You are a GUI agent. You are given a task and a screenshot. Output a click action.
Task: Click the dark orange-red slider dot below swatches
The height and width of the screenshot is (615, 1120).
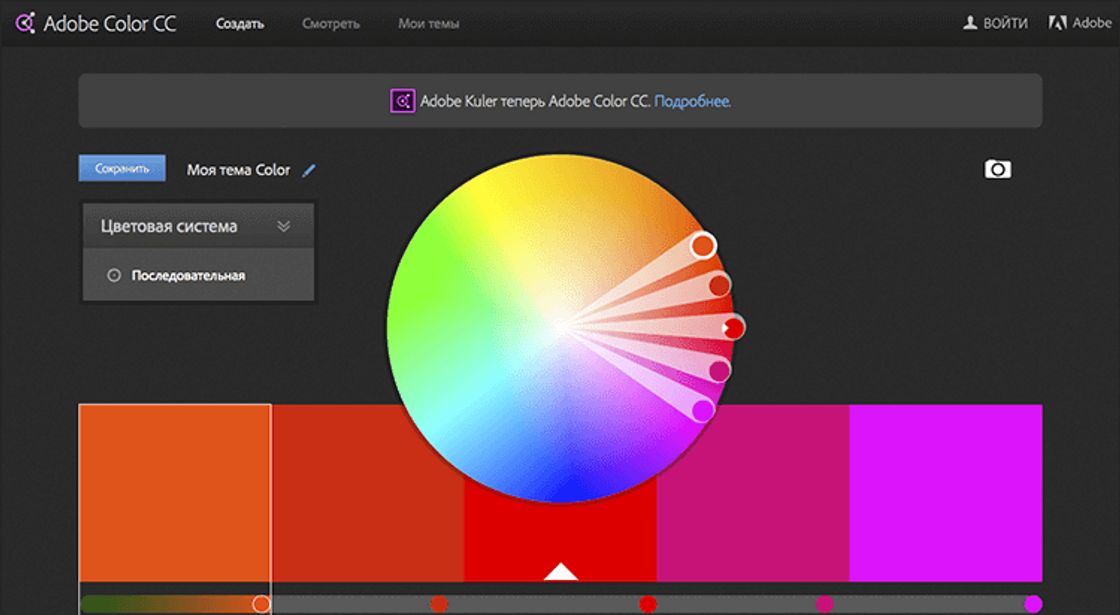(x=439, y=604)
